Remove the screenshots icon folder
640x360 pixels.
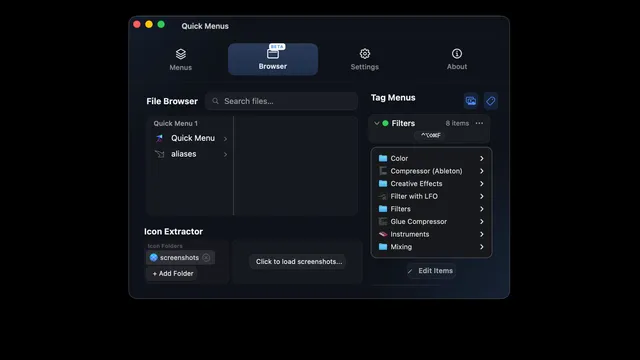(206, 258)
